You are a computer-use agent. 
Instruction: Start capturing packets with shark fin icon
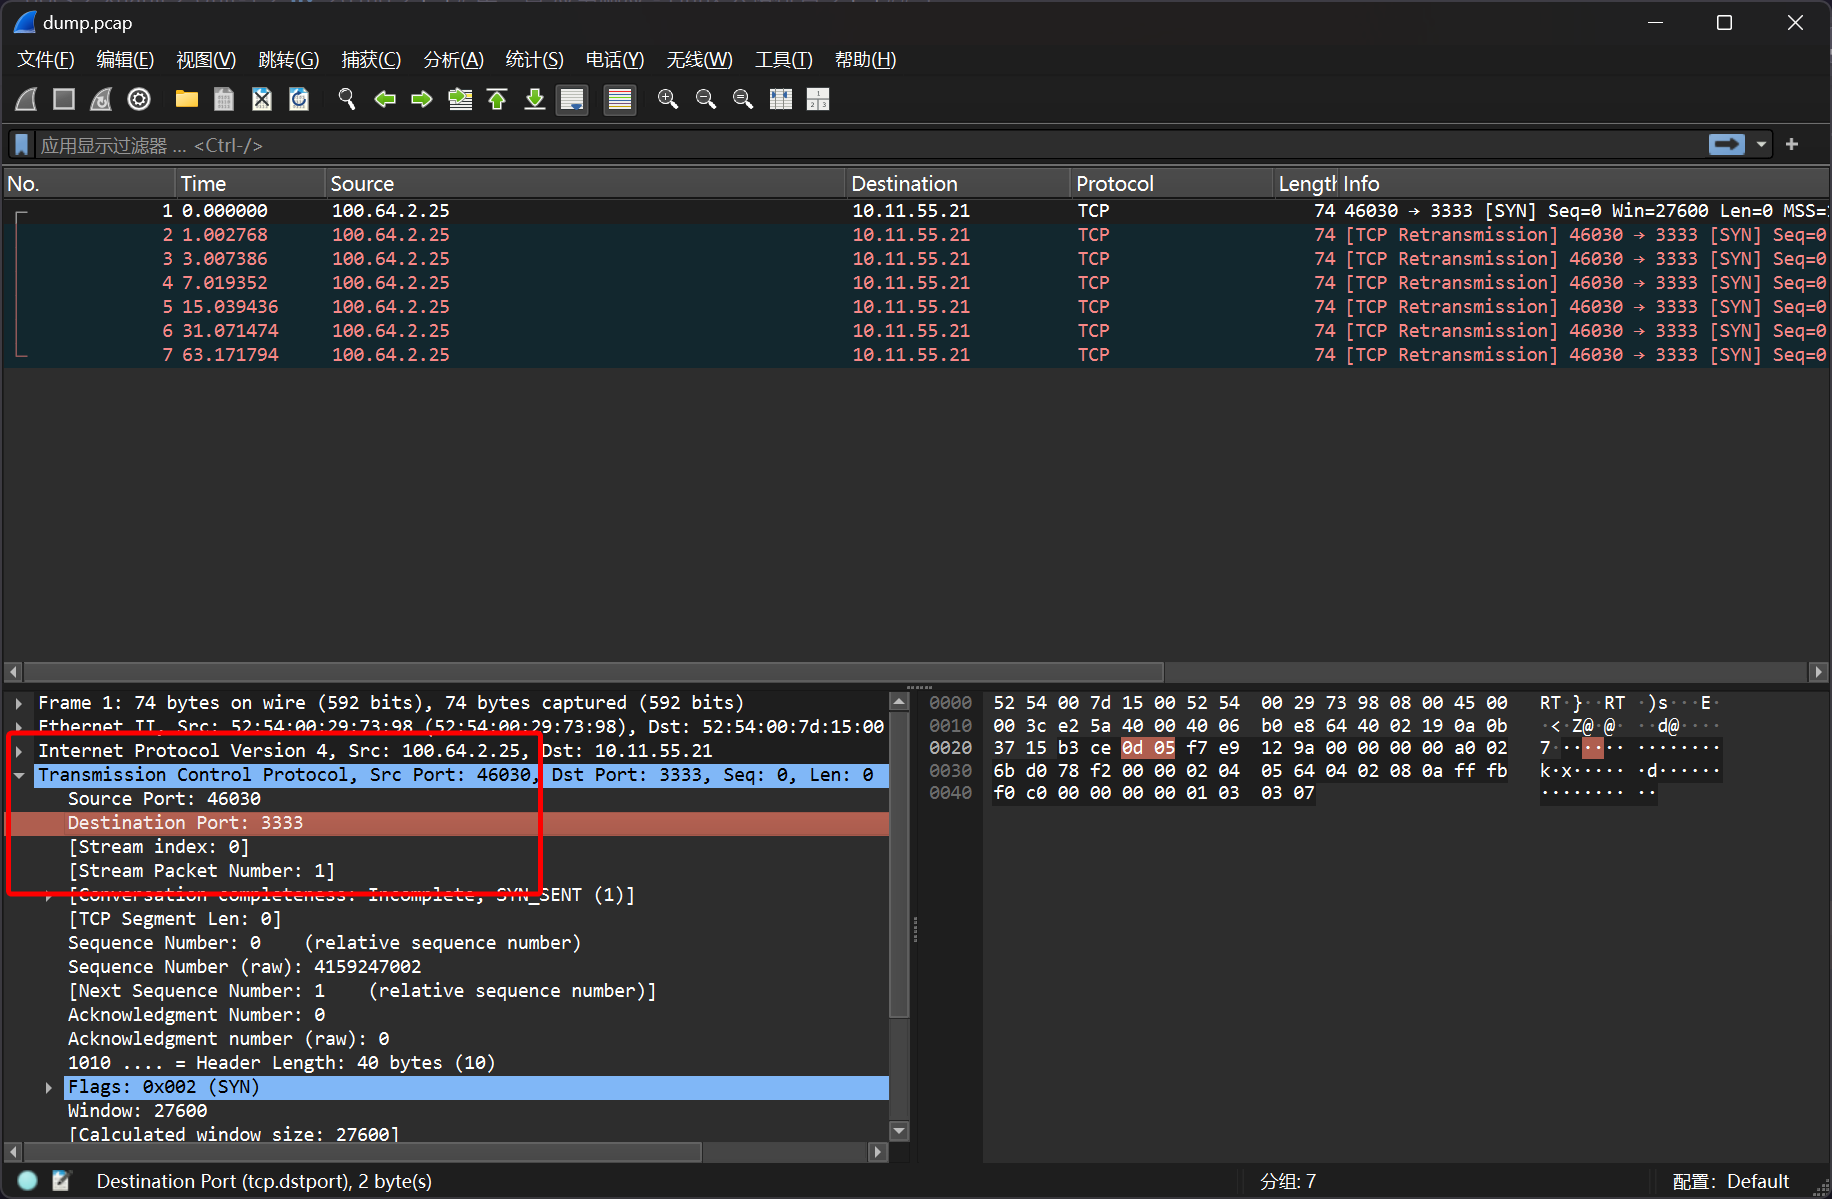pyautogui.click(x=27, y=99)
